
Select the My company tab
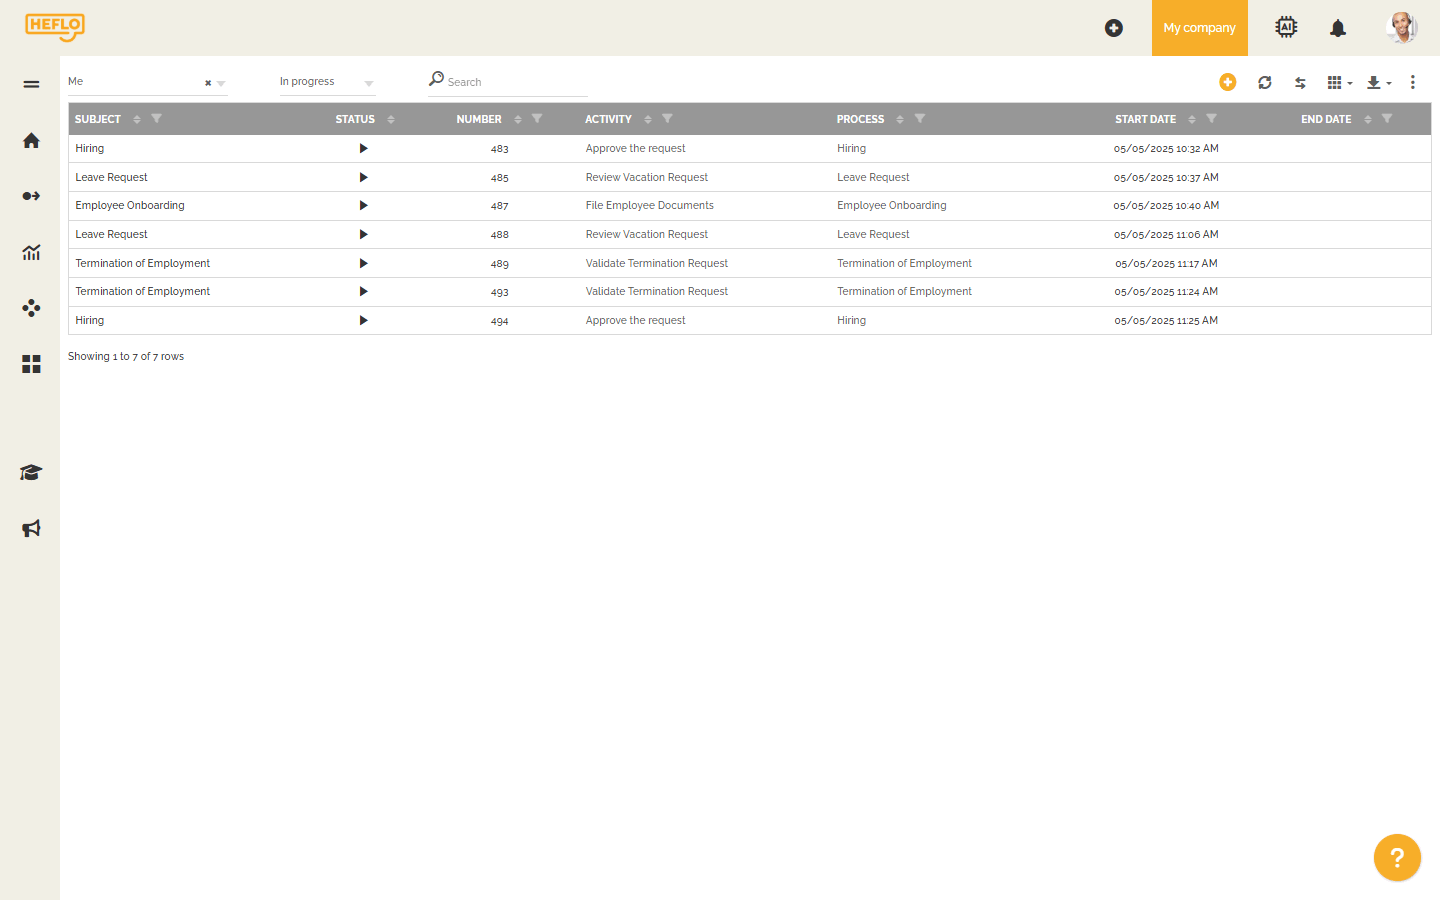(x=1199, y=27)
